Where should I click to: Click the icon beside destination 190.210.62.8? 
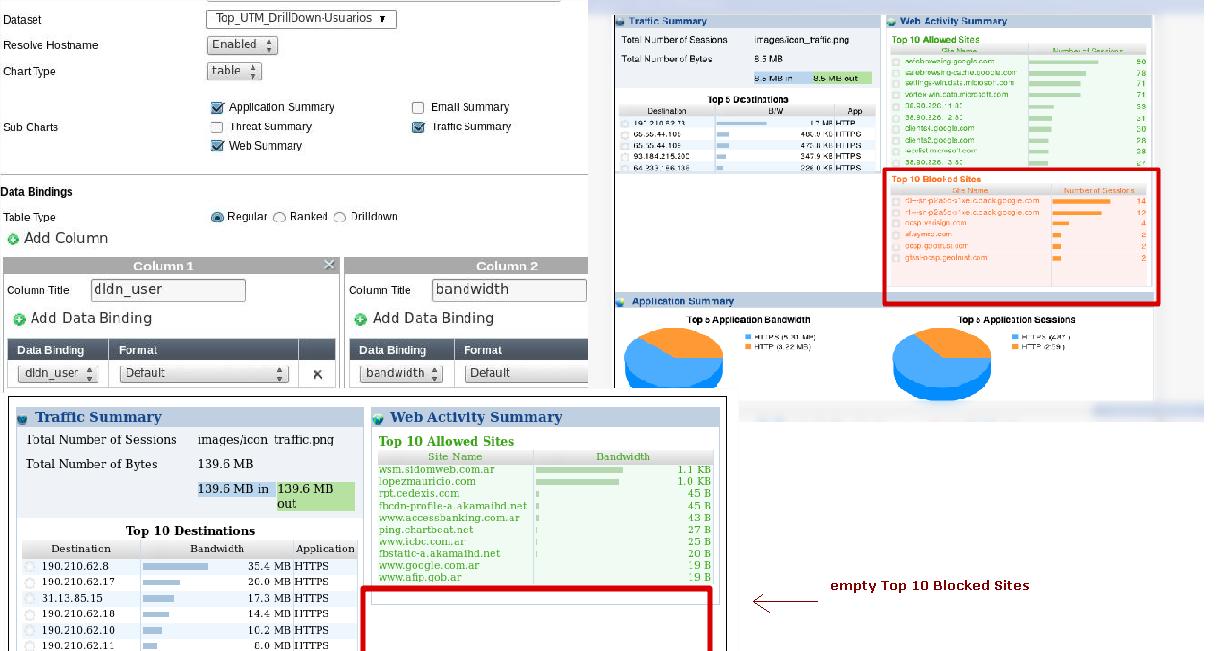30,566
